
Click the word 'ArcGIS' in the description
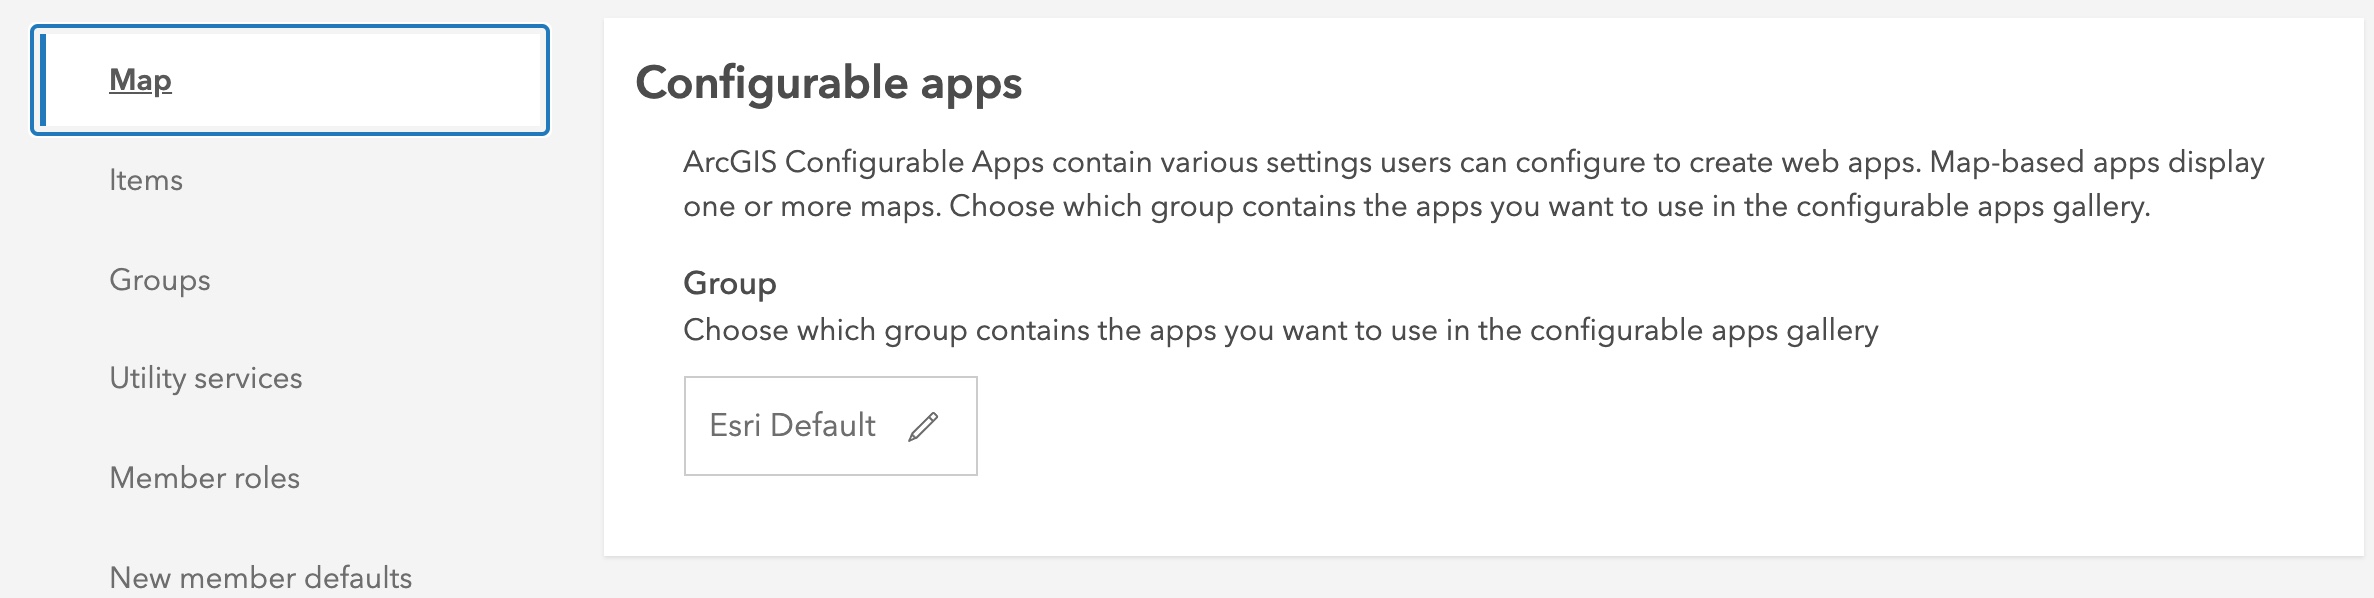pos(730,162)
